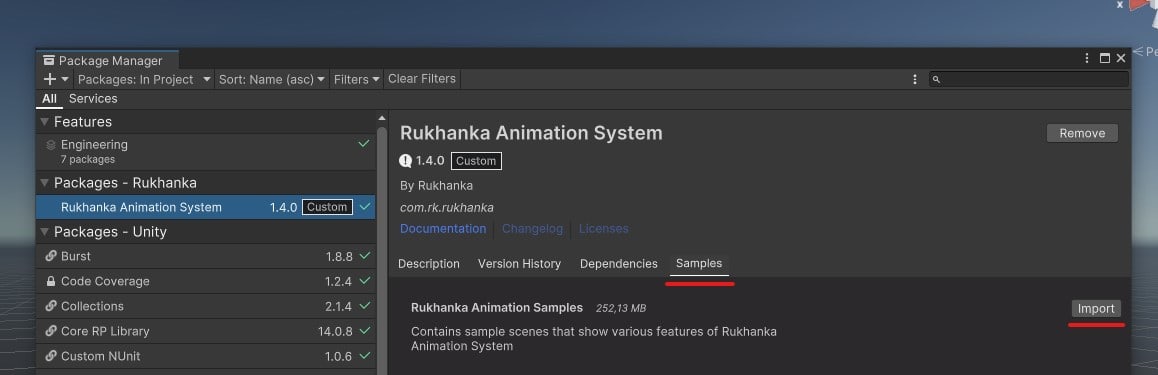Click the Code Coverage lock icon

point(51,281)
